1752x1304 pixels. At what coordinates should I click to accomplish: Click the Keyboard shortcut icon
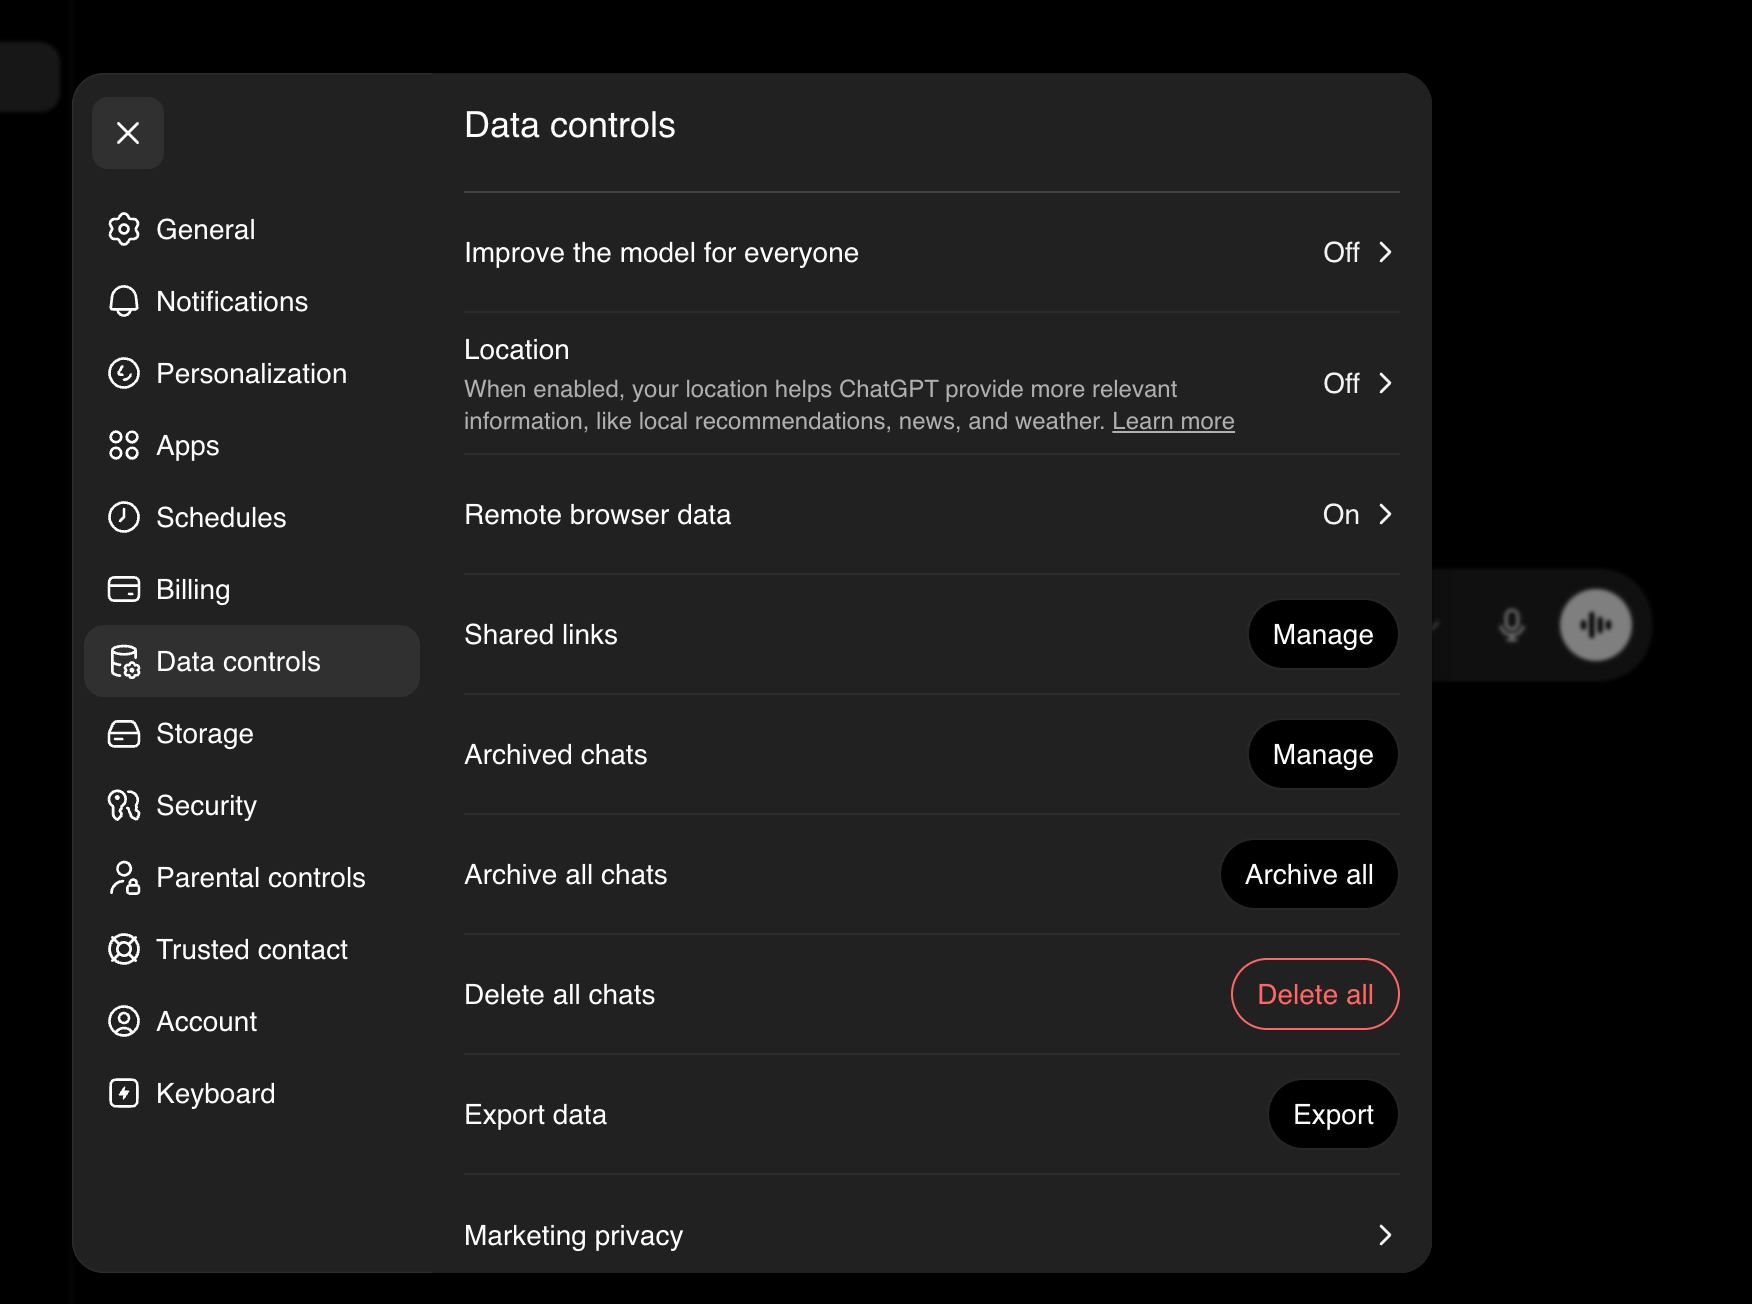pyautogui.click(x=124, y=1093)
